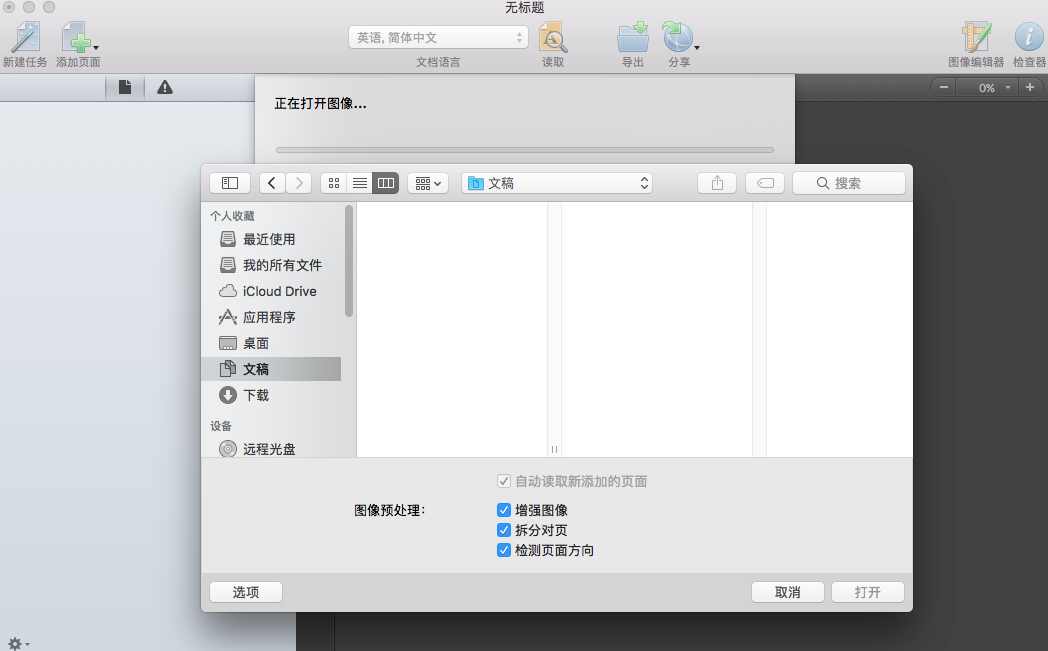The width and height of the screenshot is (1048, 651).
Task: Switch file dialog to icon view
Action: point(334,183)
